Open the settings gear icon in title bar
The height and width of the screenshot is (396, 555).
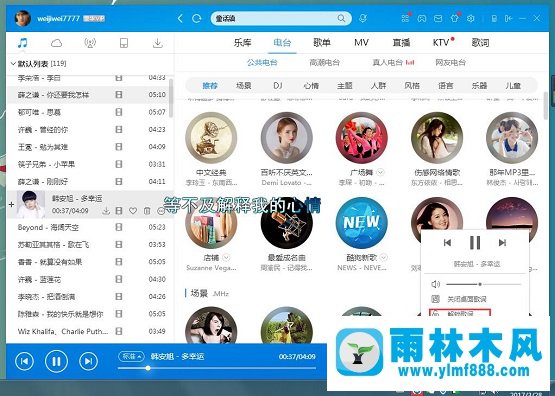coord(470,18)
